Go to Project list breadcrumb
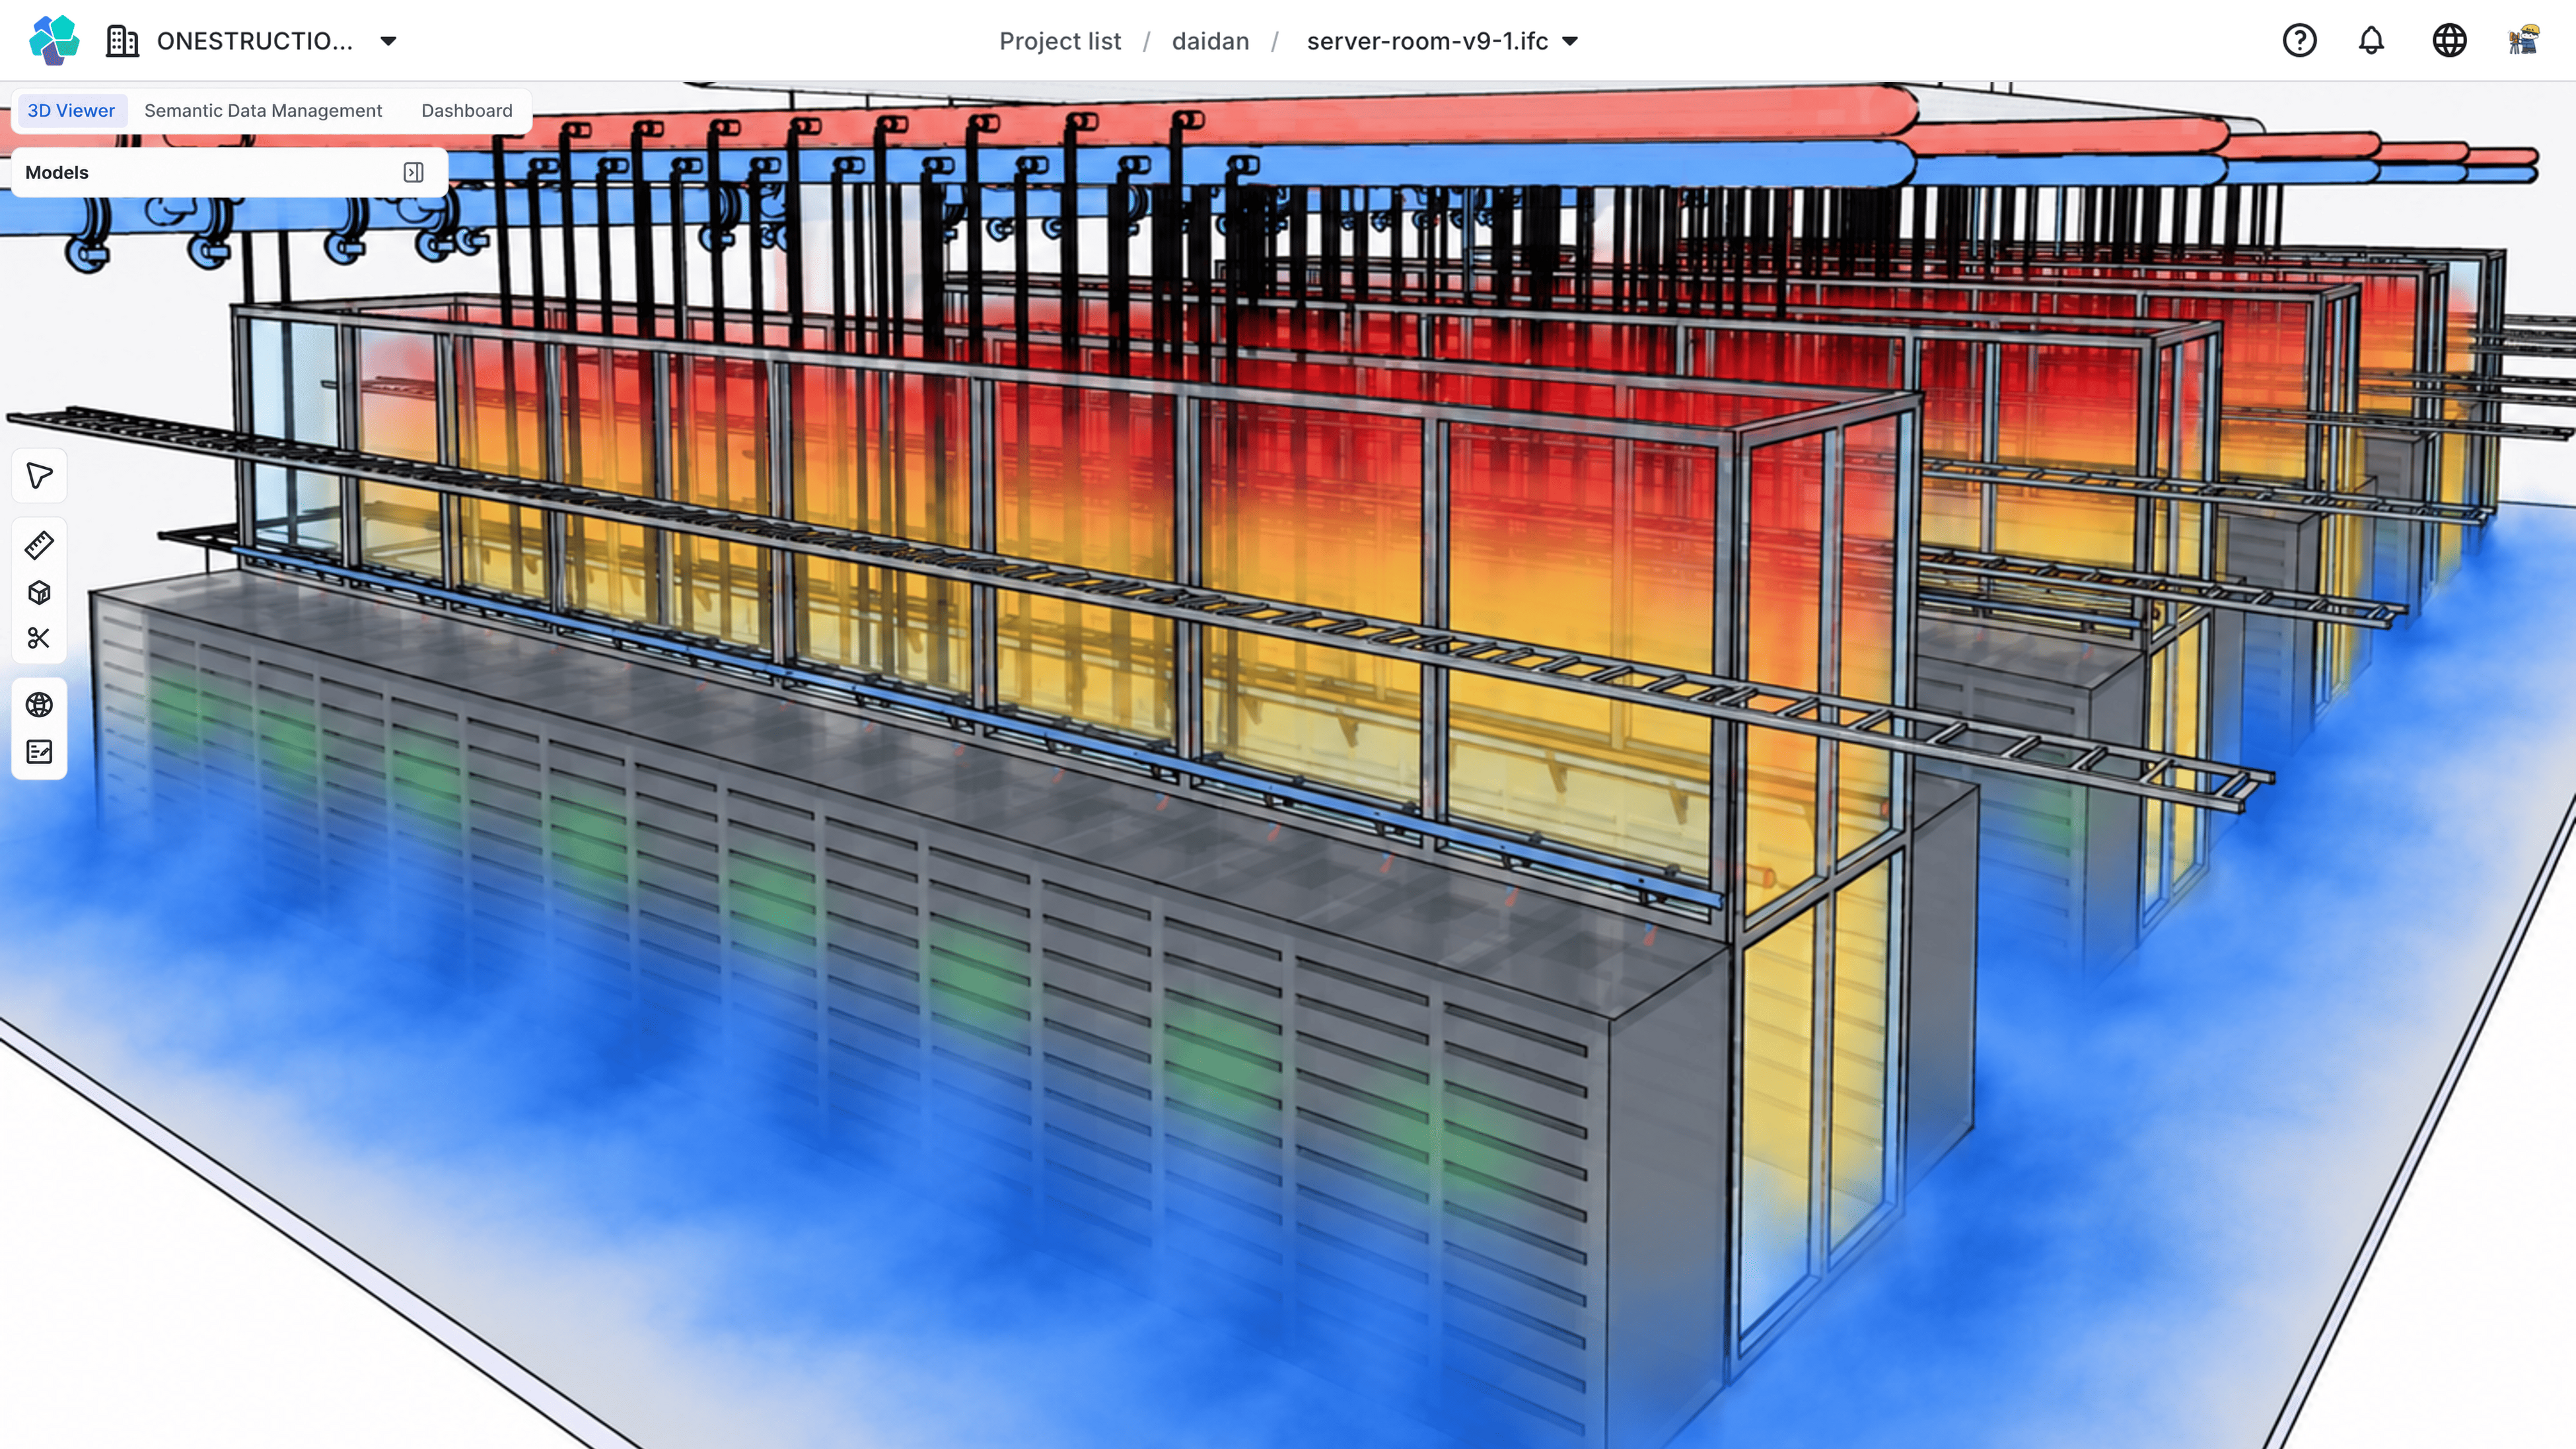The image size is (2576, 1449). 1060,41
